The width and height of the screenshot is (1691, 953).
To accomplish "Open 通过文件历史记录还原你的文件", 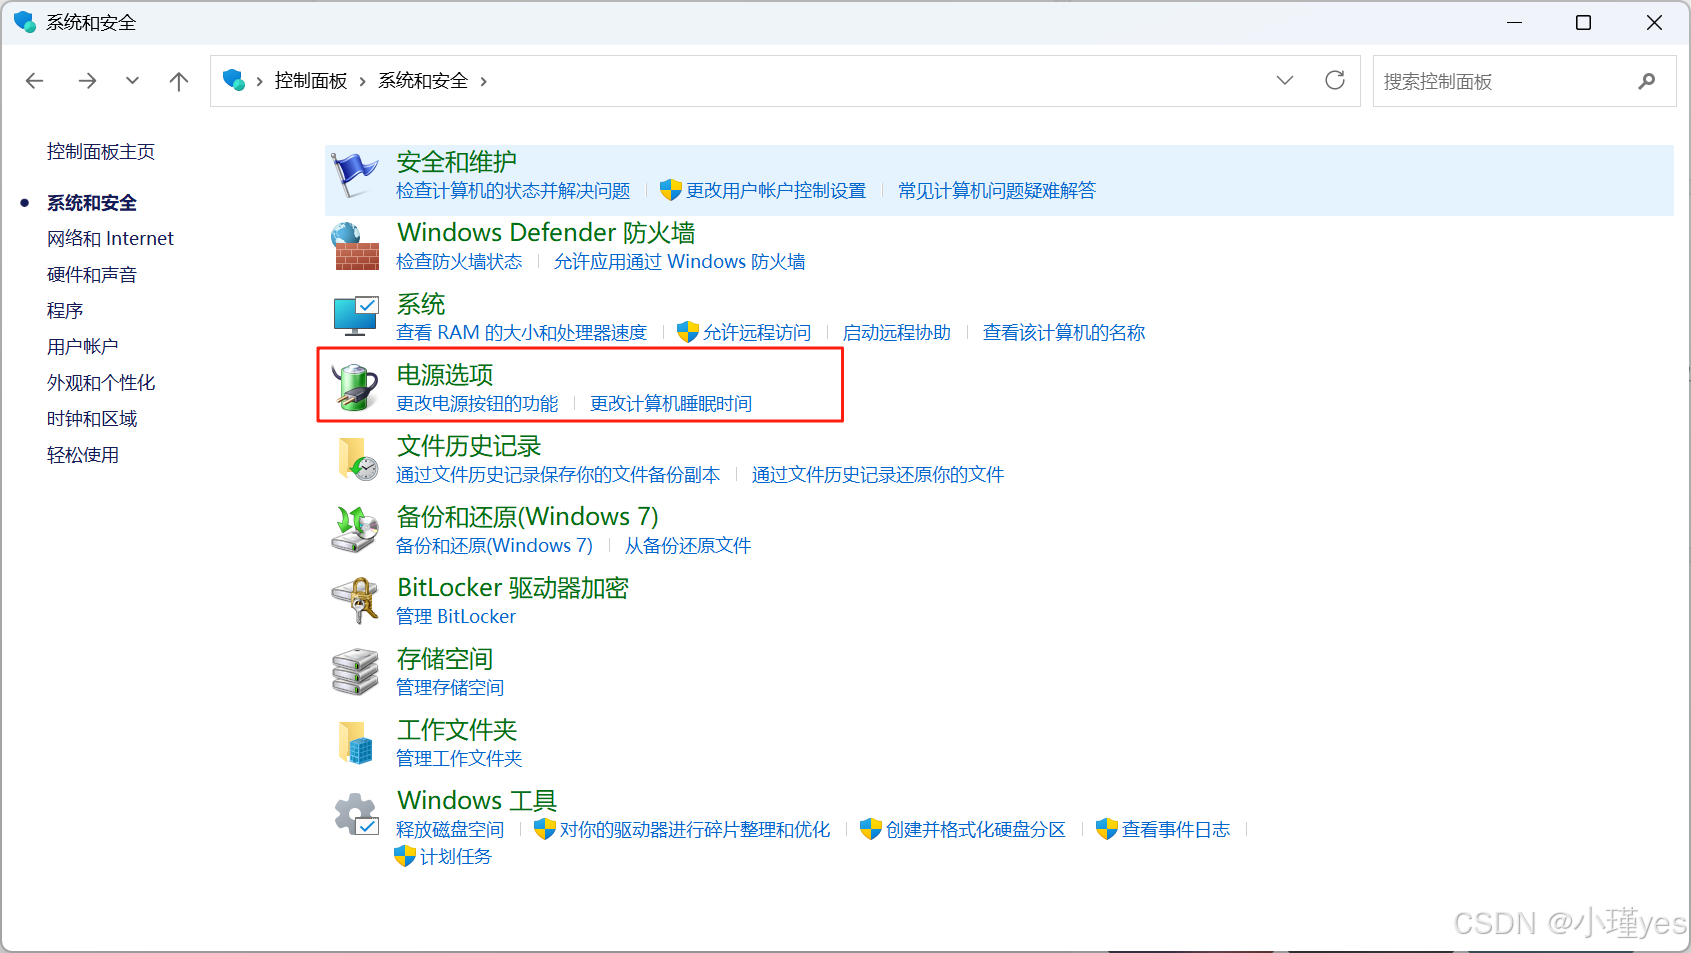I will pos(878,475).
